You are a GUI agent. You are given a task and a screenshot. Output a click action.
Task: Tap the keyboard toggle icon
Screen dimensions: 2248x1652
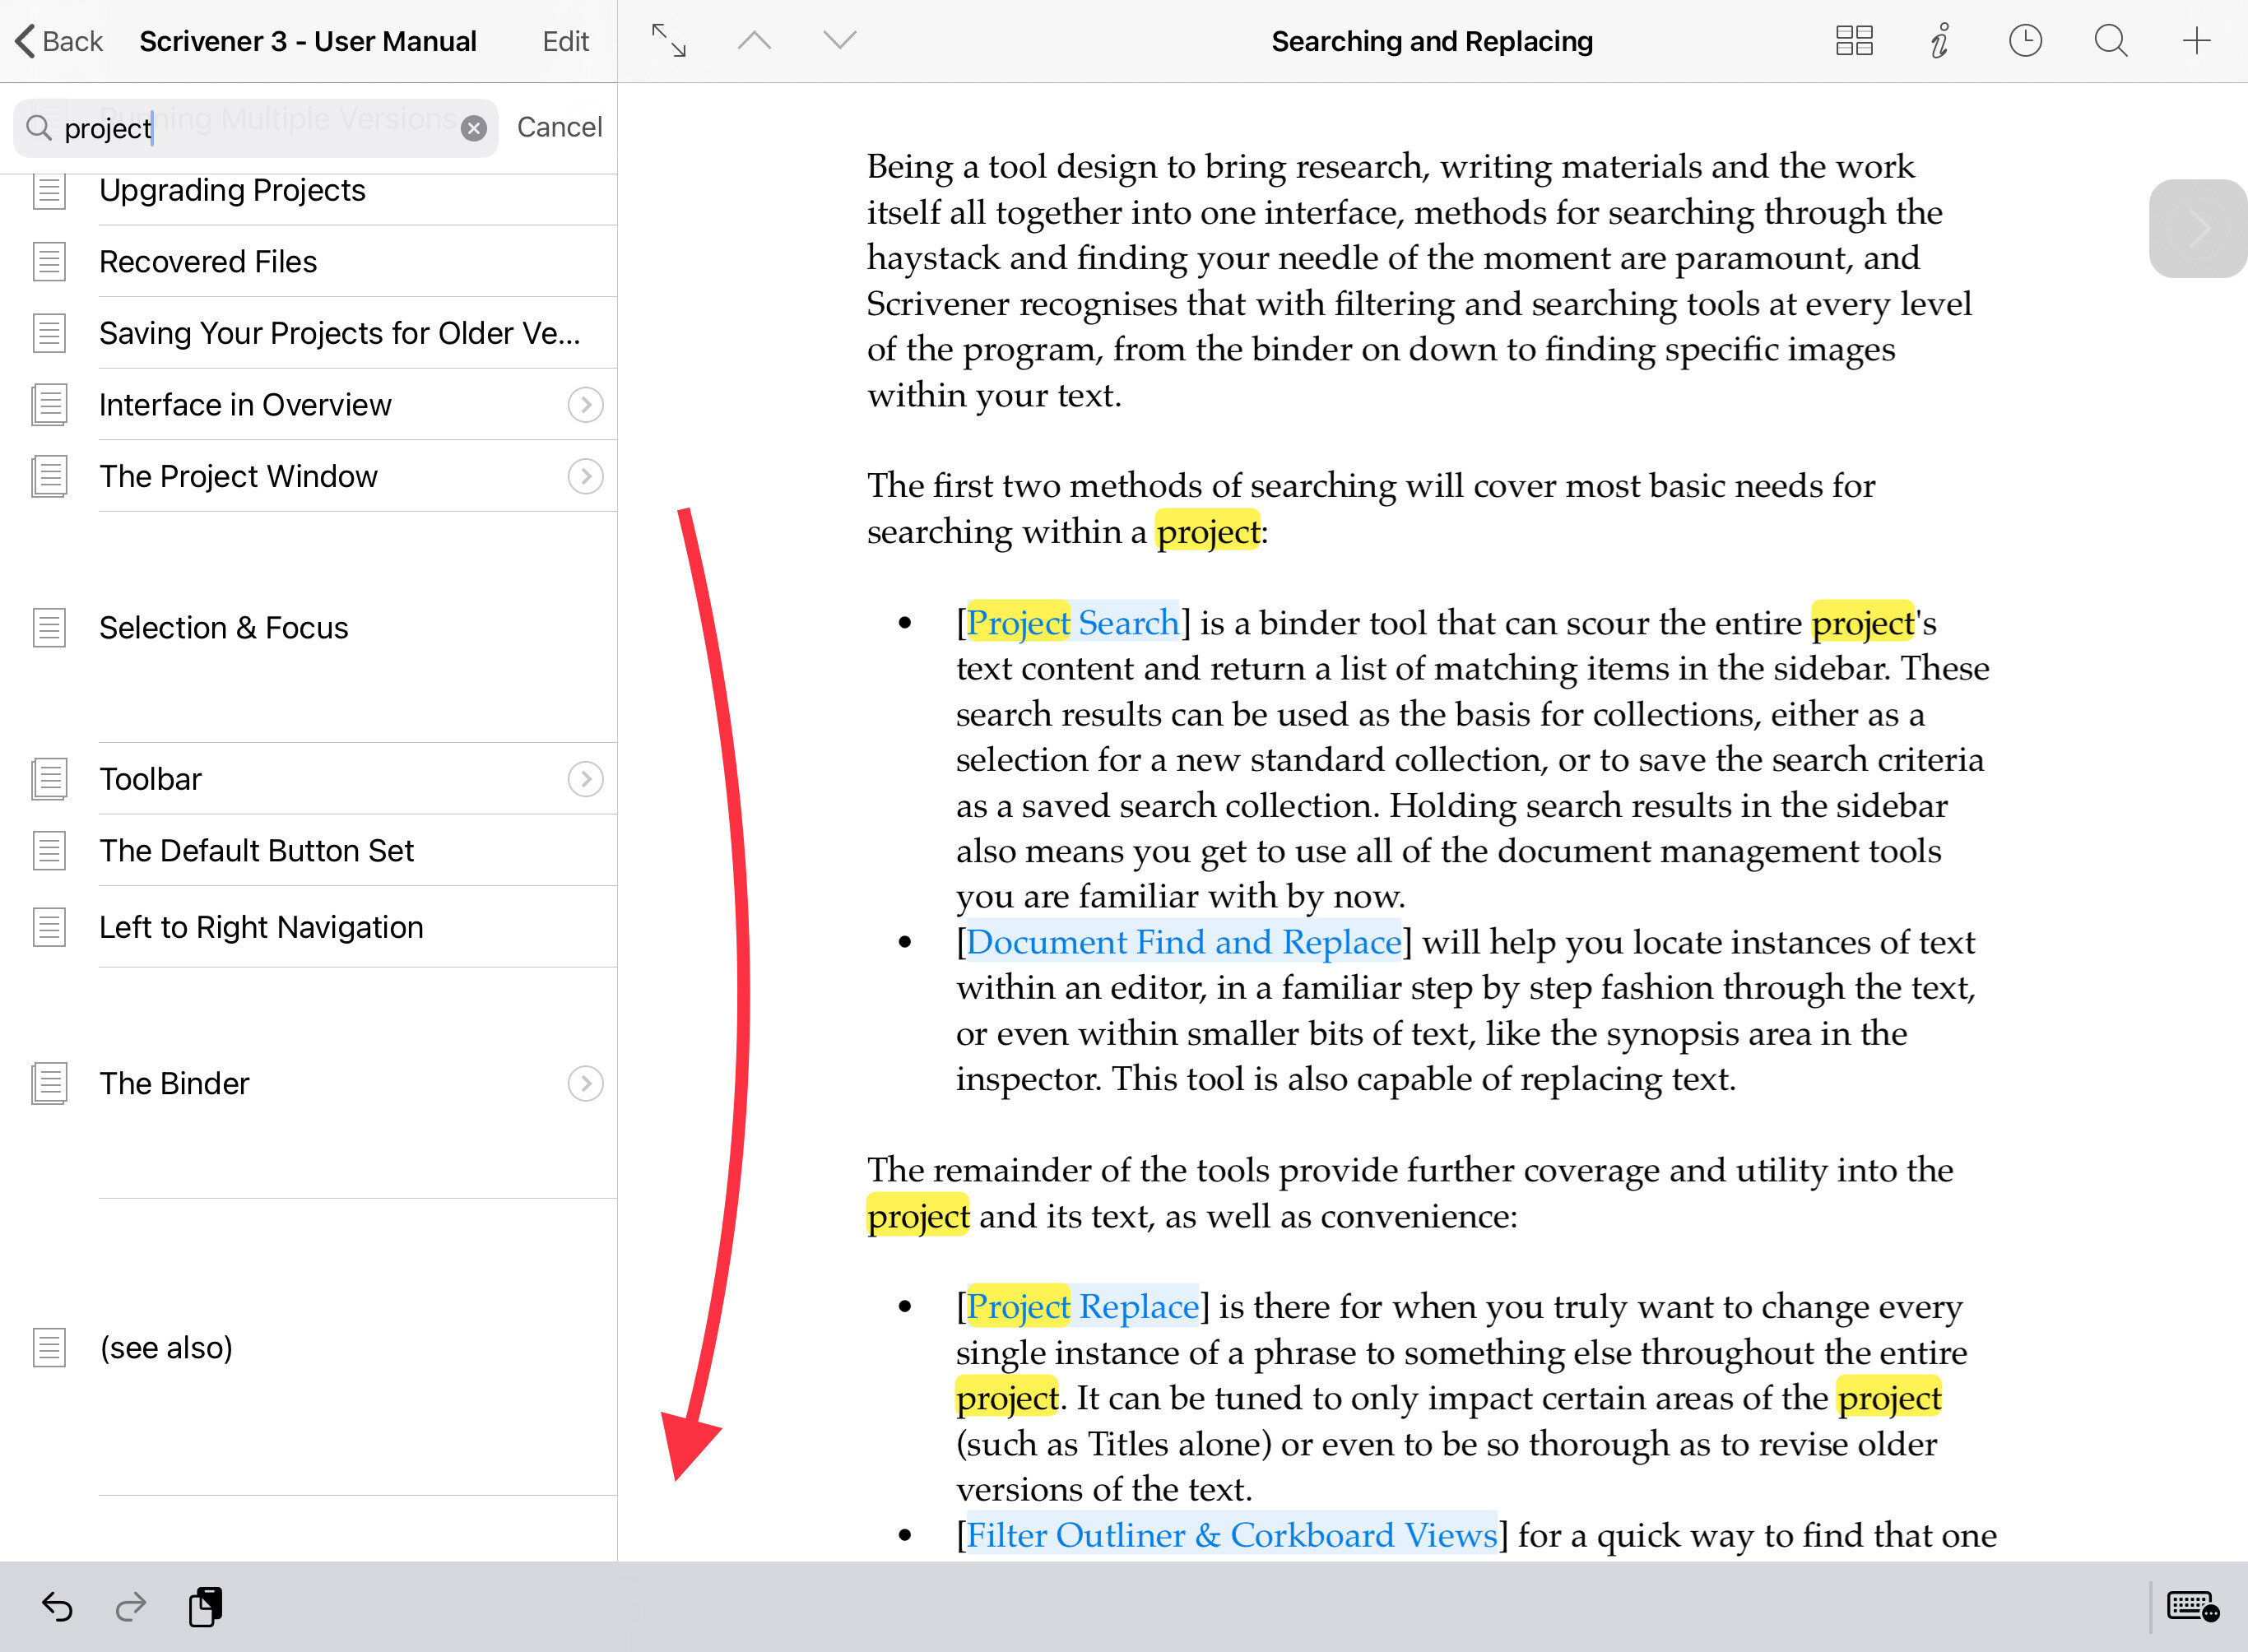[2194, 1607]
